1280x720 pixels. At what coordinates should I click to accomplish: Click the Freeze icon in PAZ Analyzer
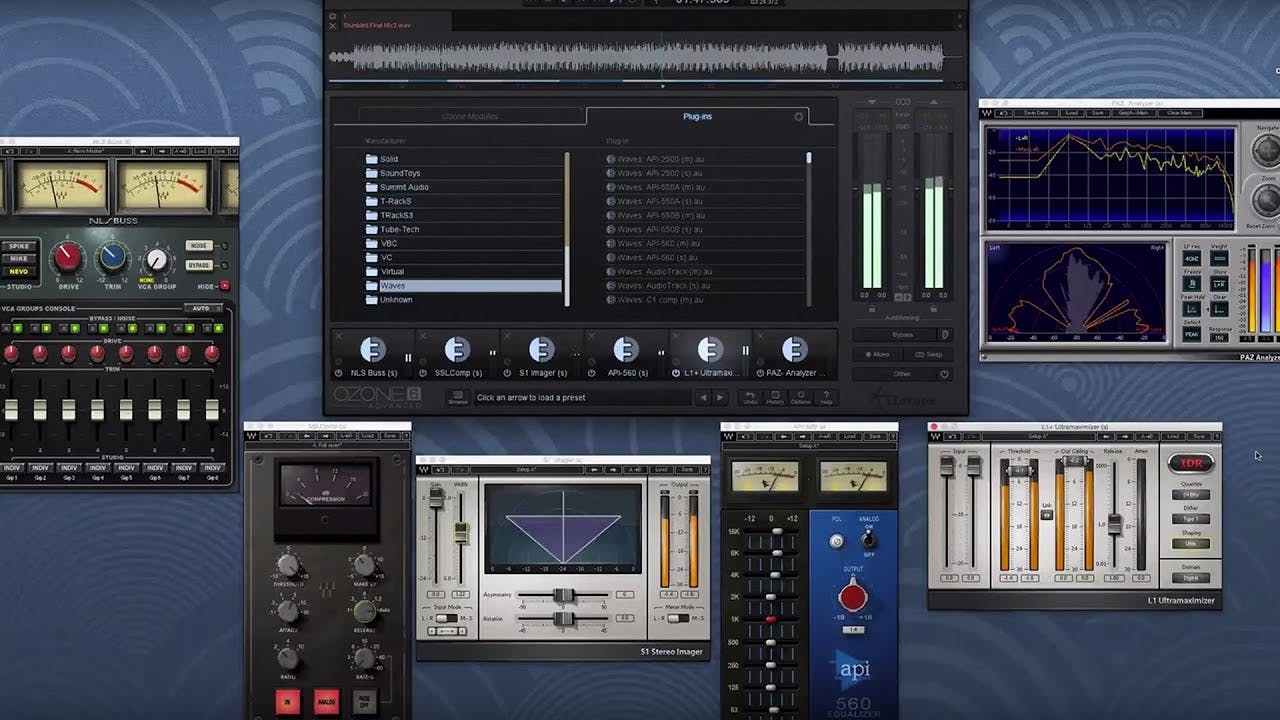tap(1192, 282)
